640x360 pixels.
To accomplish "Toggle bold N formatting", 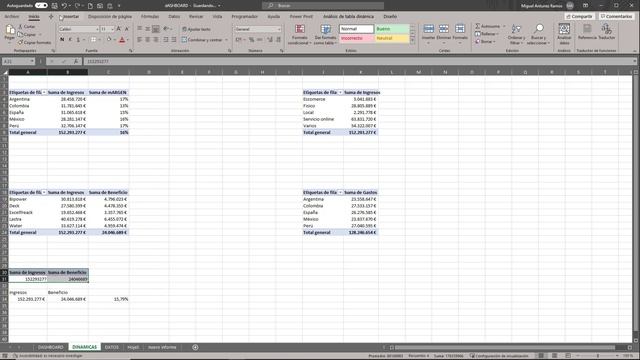I will click(62, 40).
